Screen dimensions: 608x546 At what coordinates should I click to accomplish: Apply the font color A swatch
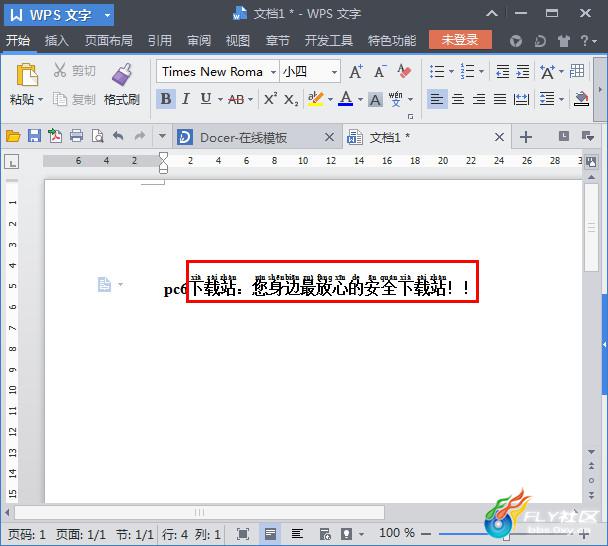click(x=345, y=99)
